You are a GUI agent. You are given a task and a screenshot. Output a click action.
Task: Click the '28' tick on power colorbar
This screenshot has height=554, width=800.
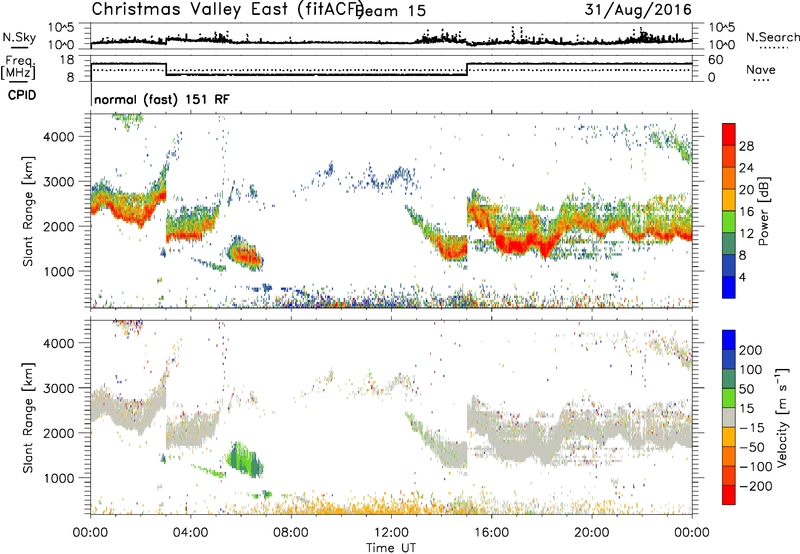(746, 146)
